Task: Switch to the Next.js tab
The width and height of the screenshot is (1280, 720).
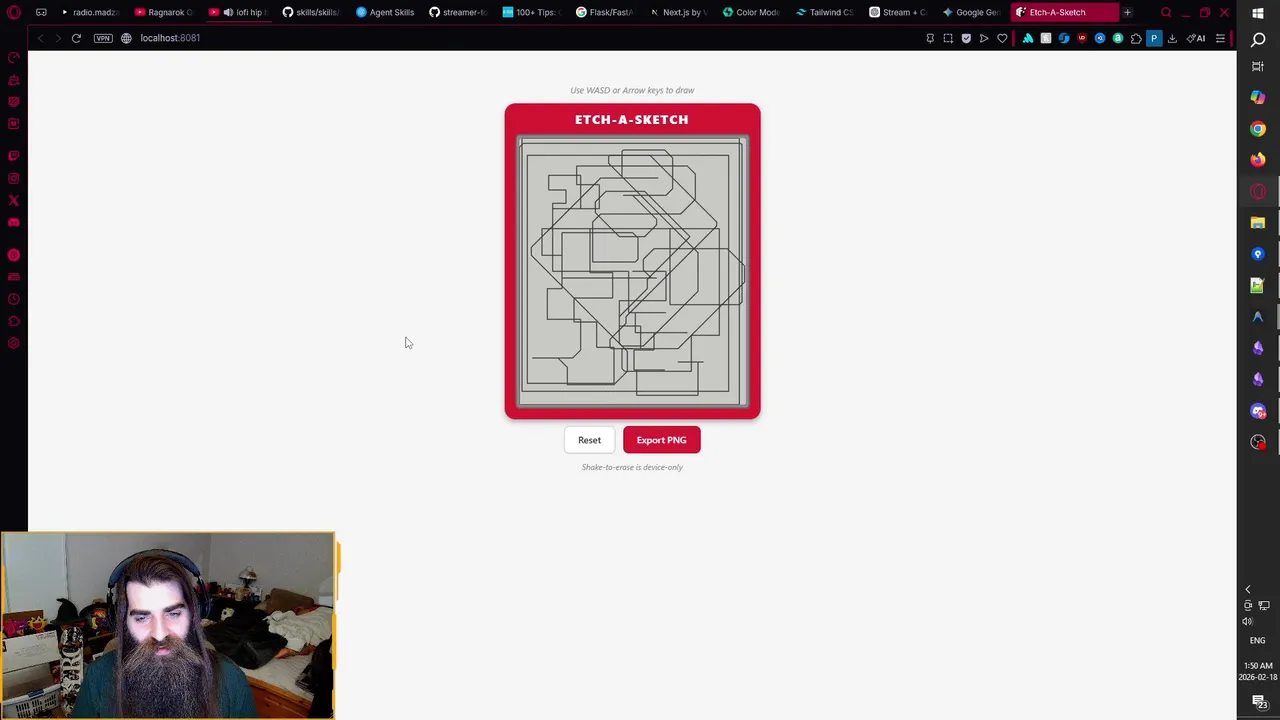Action: (679, 12)
